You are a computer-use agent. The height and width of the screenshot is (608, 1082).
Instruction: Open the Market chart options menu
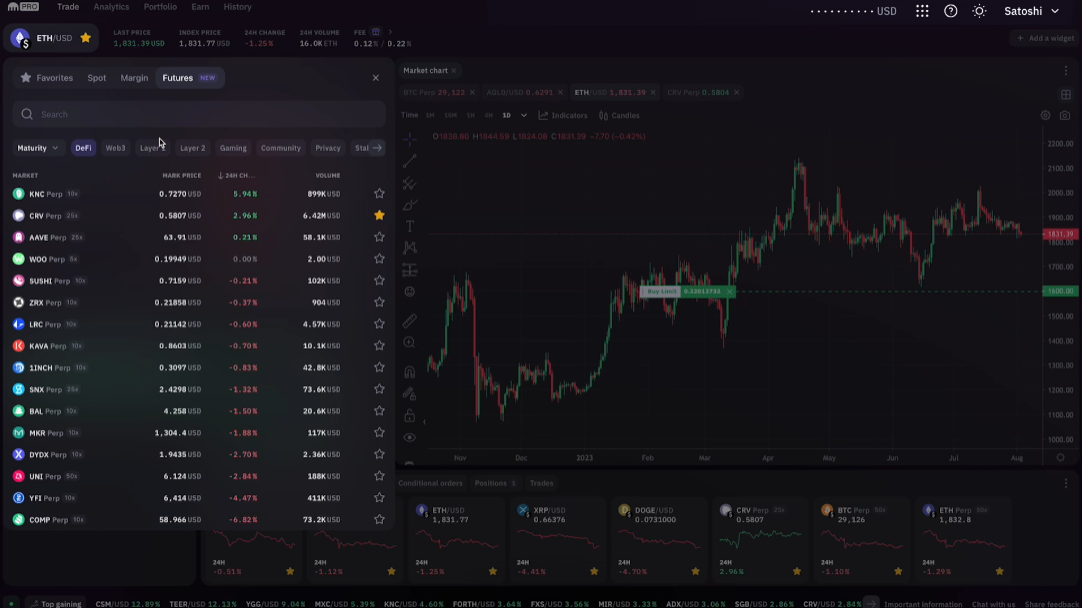[x=1065, y=70]
